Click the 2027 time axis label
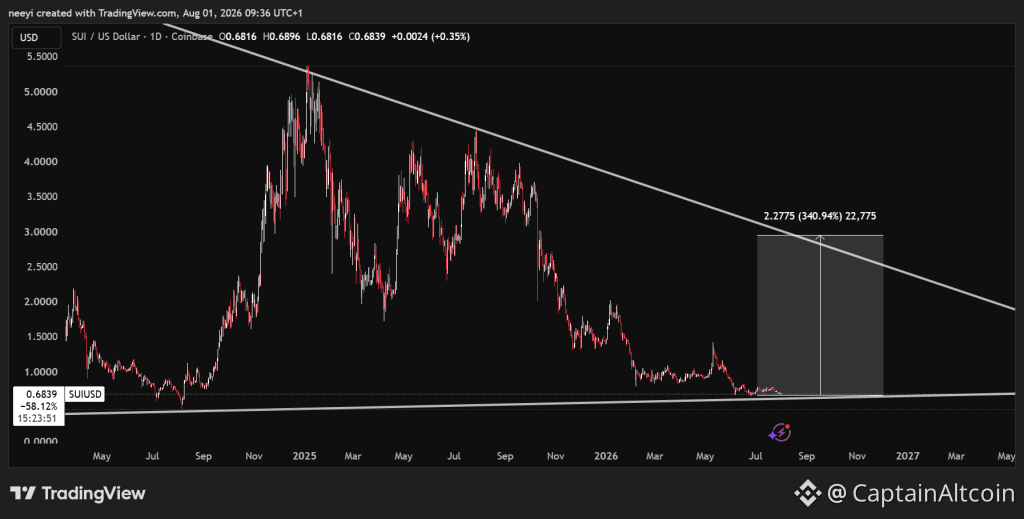 908,456
